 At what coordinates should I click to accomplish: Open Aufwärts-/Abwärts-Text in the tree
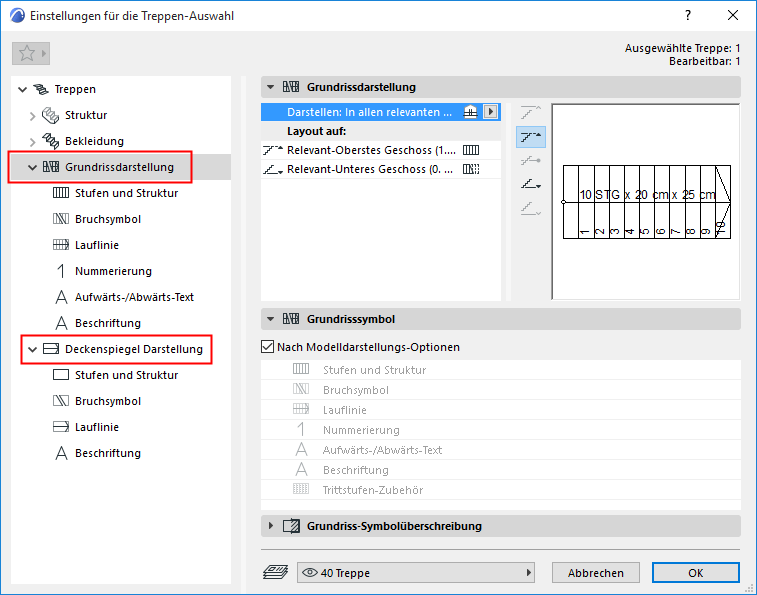point(134,298)
